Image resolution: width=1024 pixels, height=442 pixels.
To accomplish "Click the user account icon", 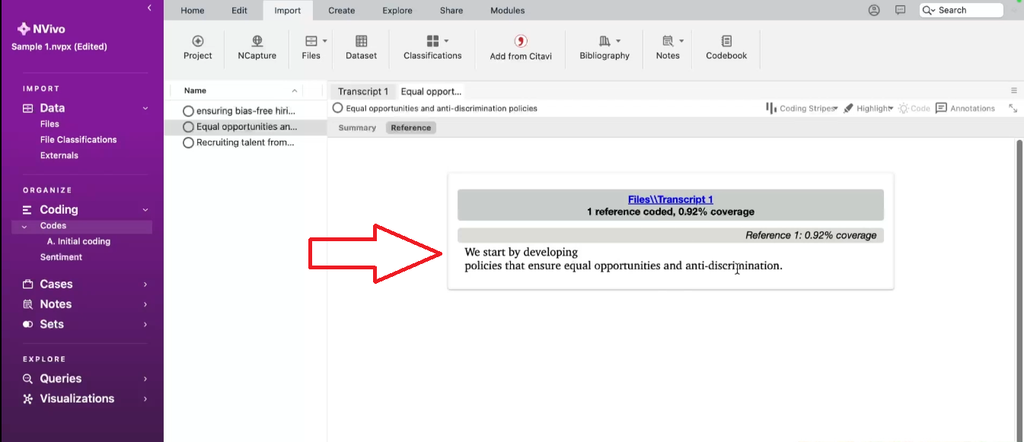I will click(x=874, y=10).
